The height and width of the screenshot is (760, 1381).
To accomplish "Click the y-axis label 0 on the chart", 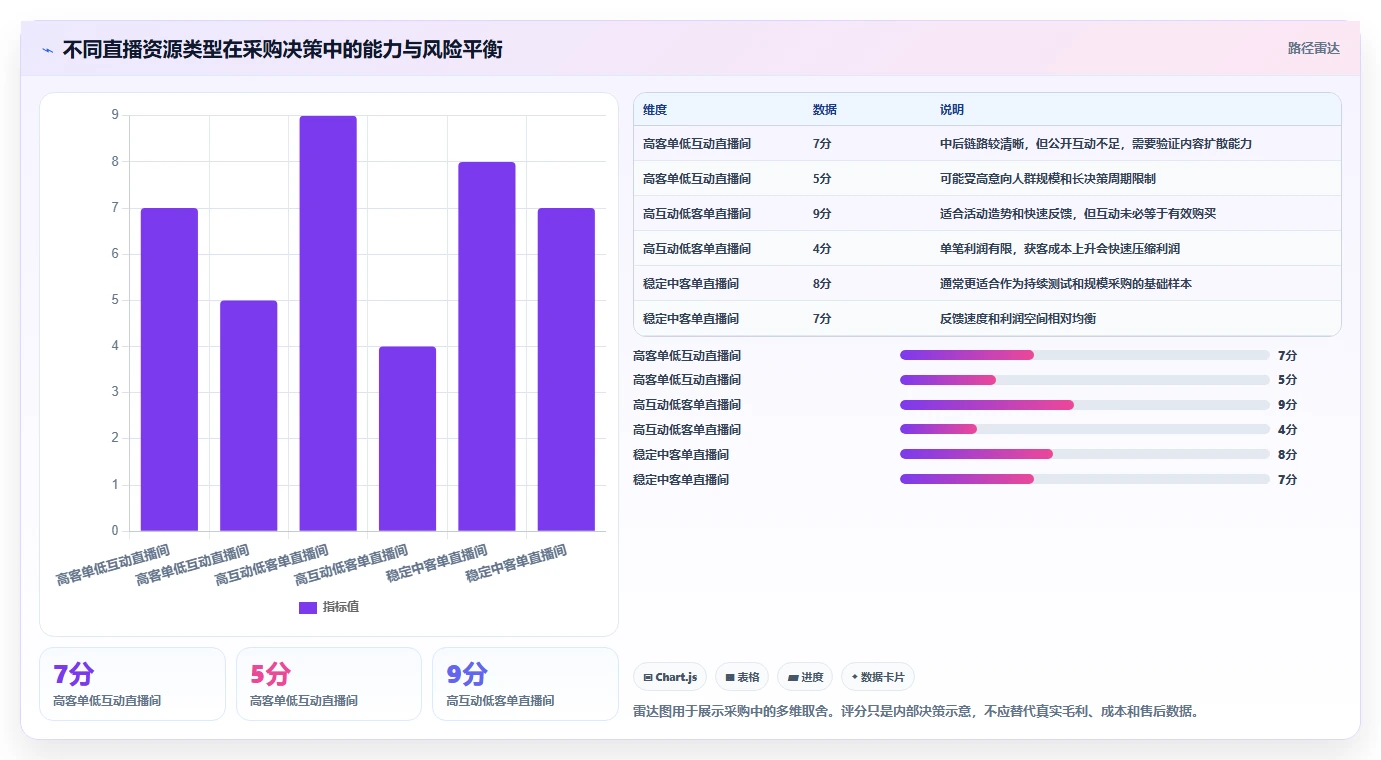I will tap(115, 531).
